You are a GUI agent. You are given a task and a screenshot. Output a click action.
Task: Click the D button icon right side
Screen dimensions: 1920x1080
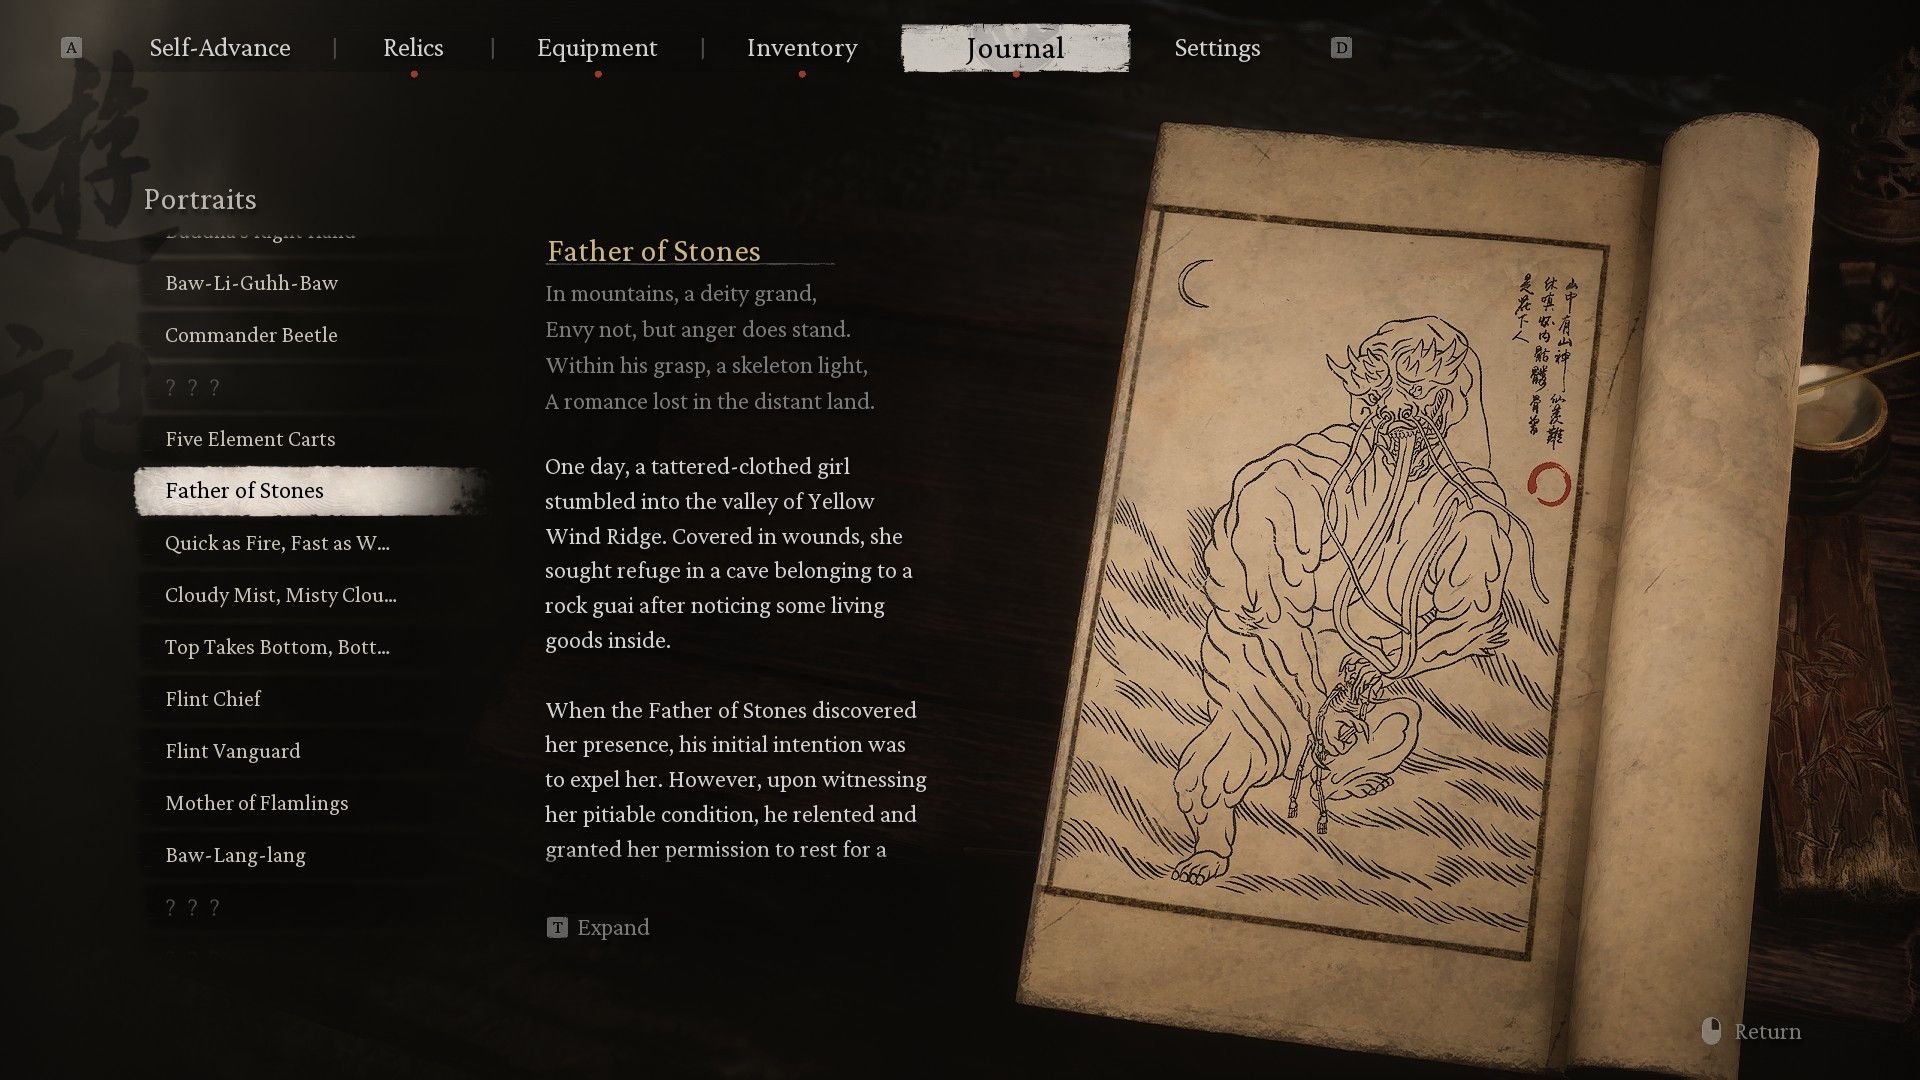click(1341, 47)
